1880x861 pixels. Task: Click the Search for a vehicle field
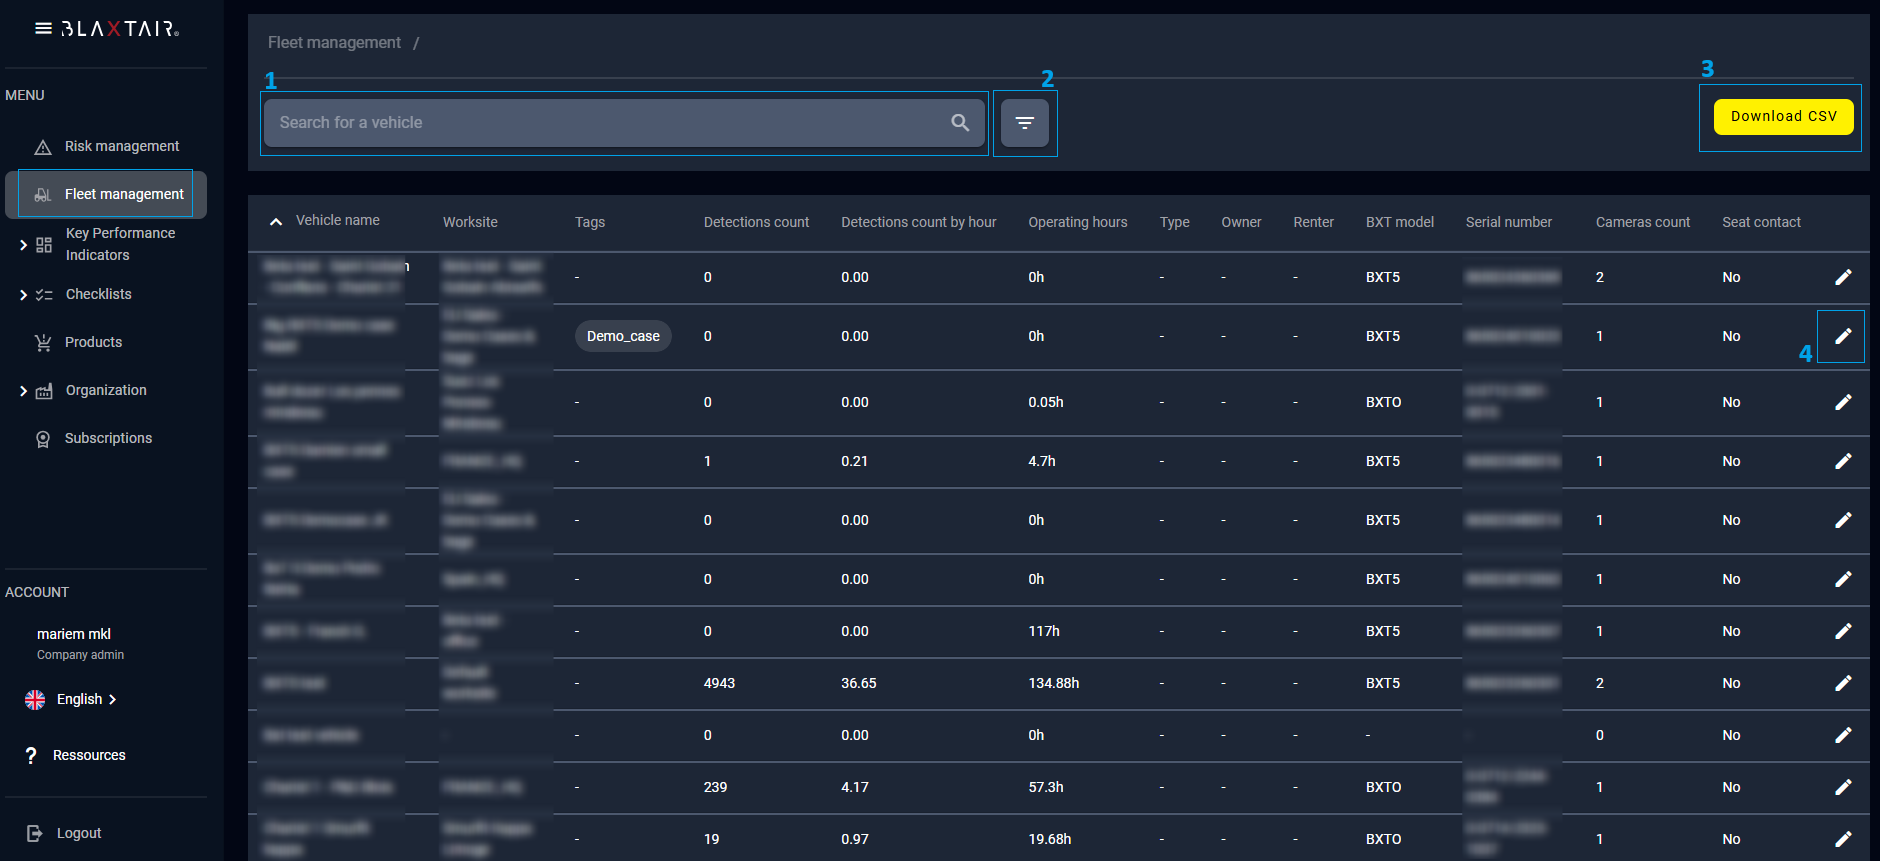[x=600, y=122]
